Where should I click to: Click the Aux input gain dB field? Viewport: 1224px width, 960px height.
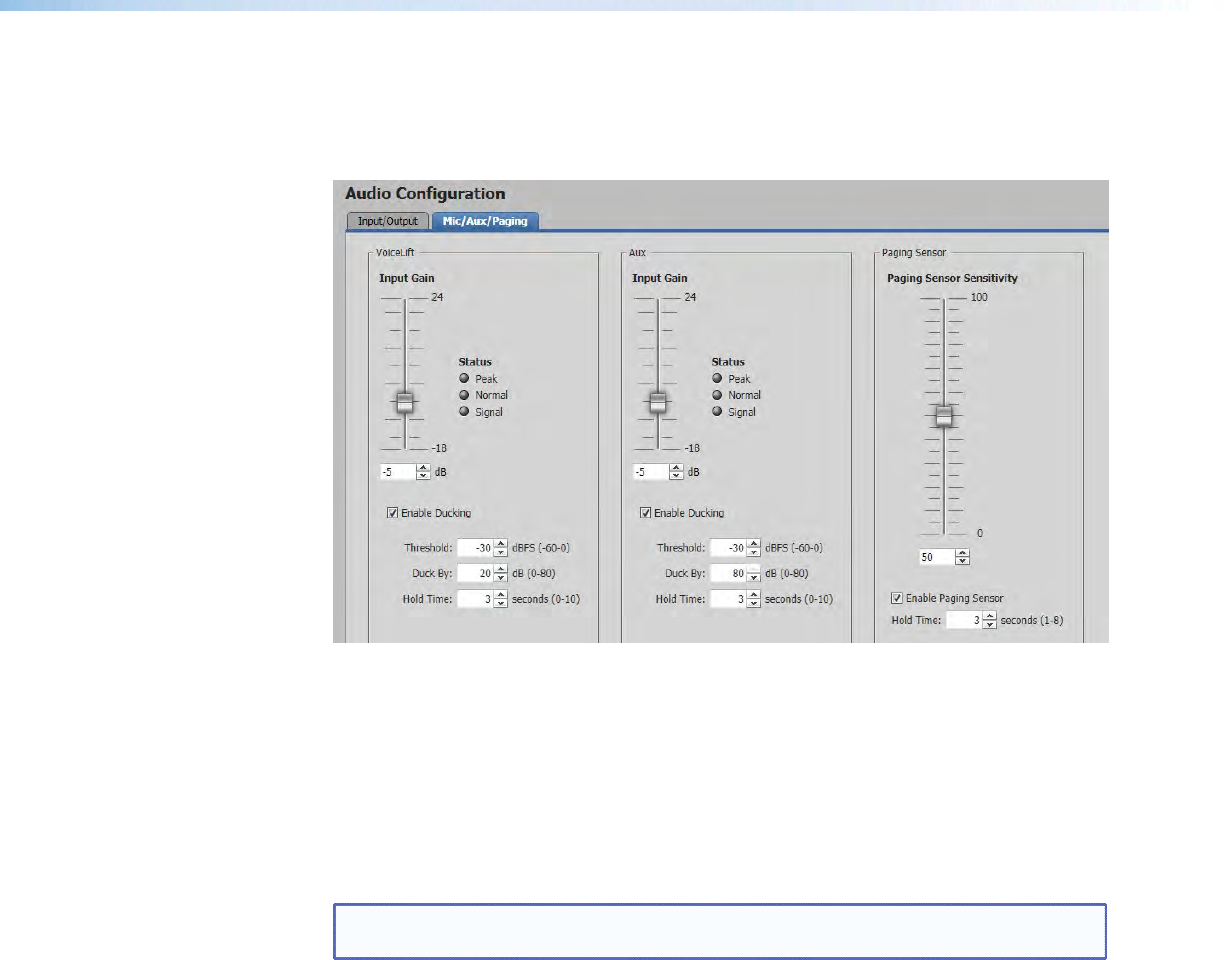point(651,472)
